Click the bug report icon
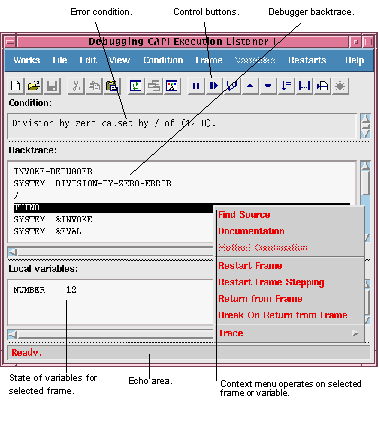This screenshot has height=428, width=379. (x=340, y=86)
